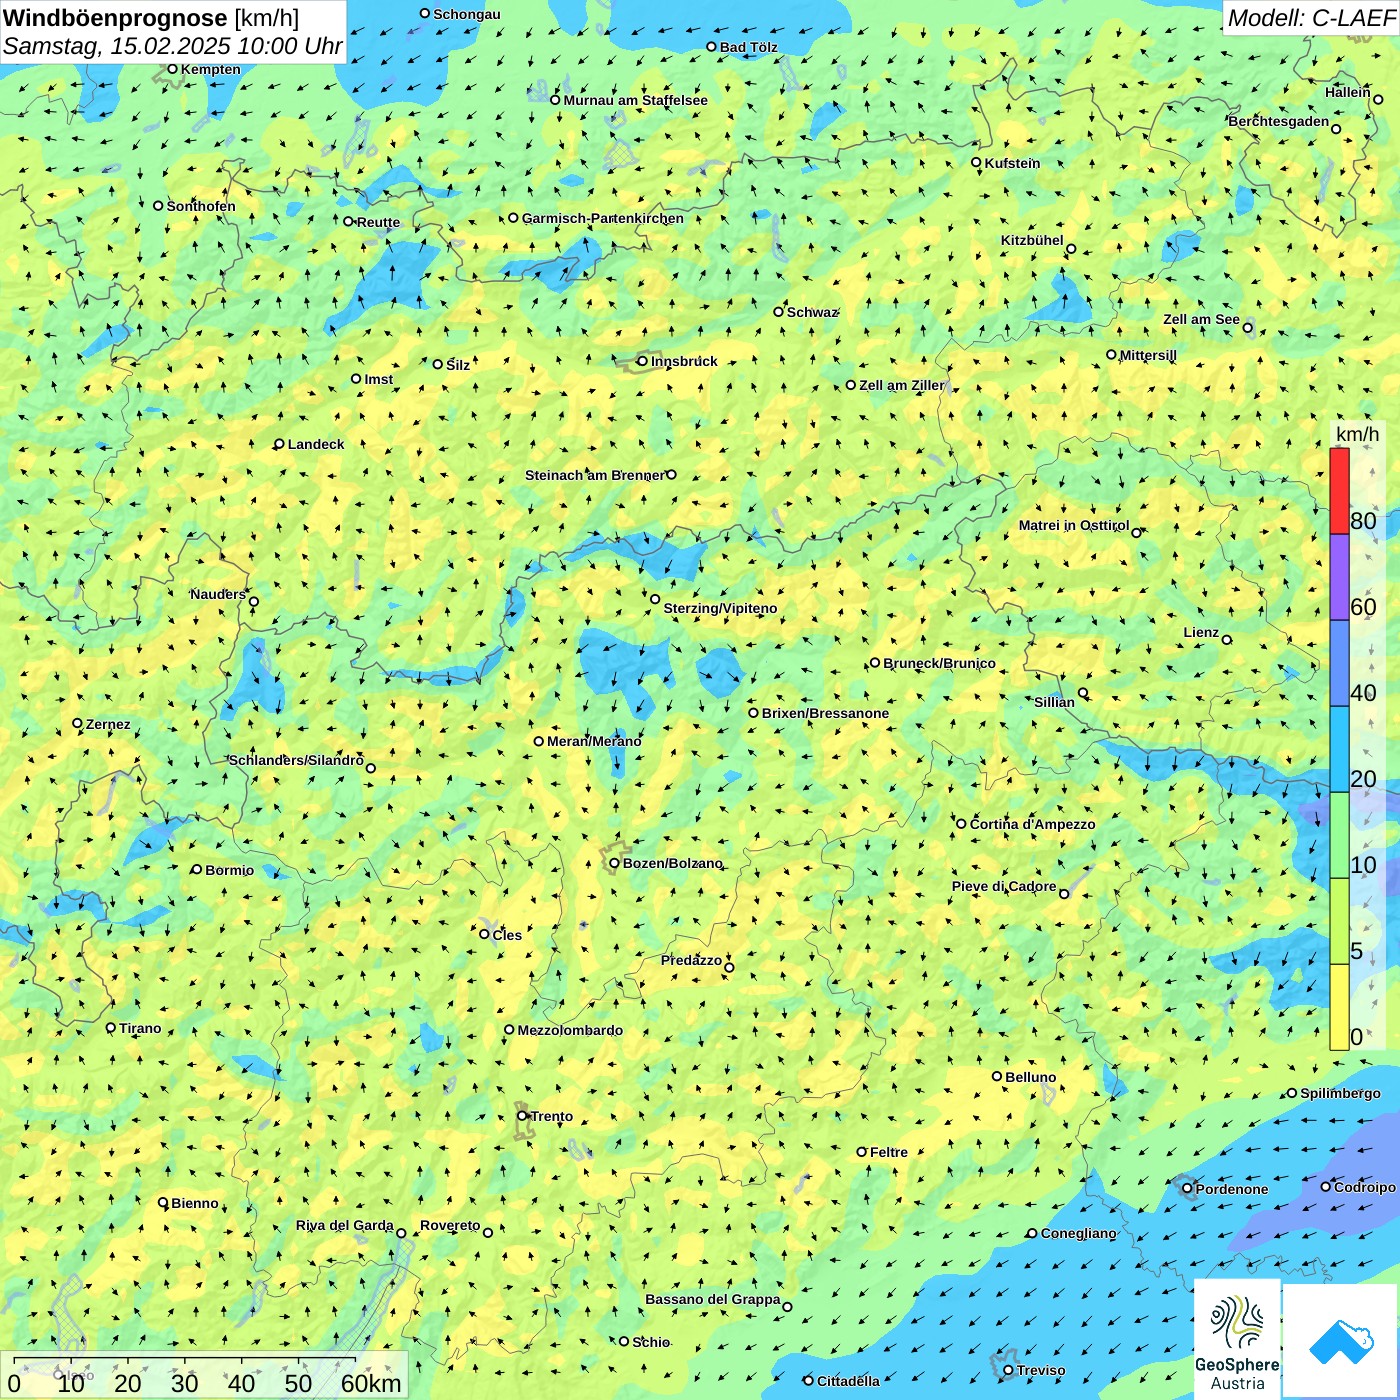Click the "km/h" legend unit label
Screen dimensions: 1400x1400
1357,434
